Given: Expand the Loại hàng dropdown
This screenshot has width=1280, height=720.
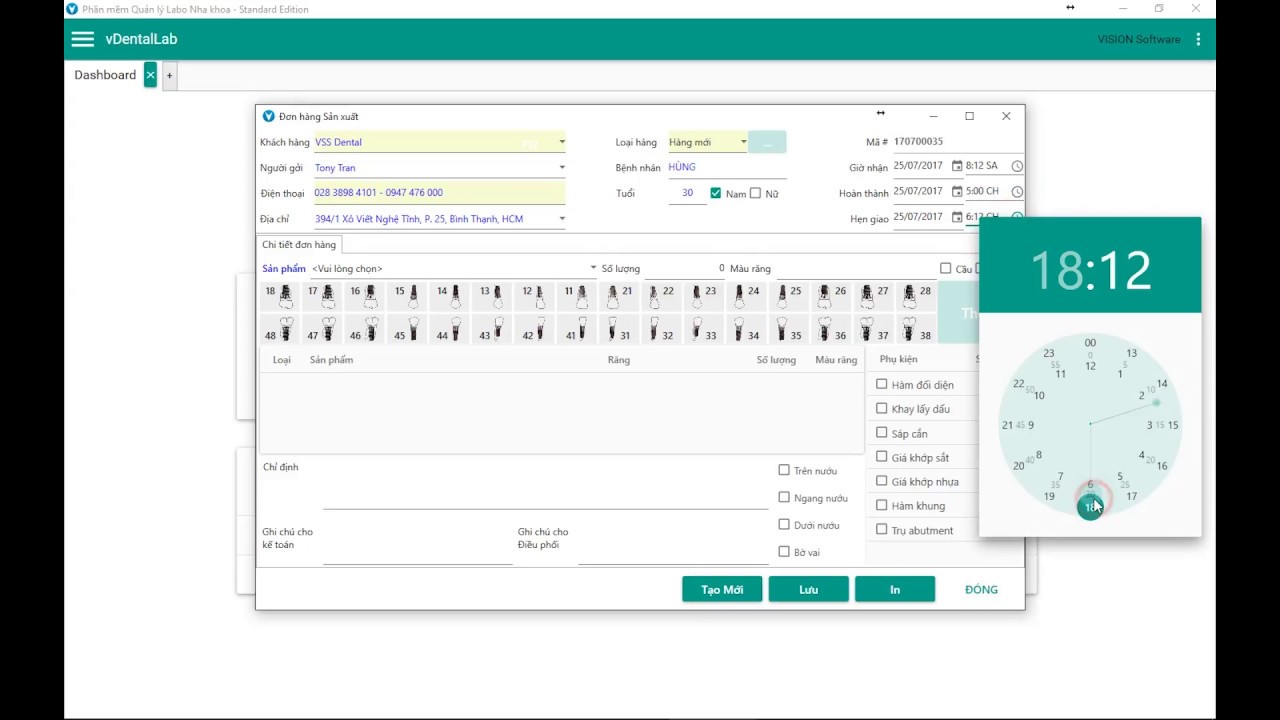Looking at the screenshot, I should (x=743, y=142).
